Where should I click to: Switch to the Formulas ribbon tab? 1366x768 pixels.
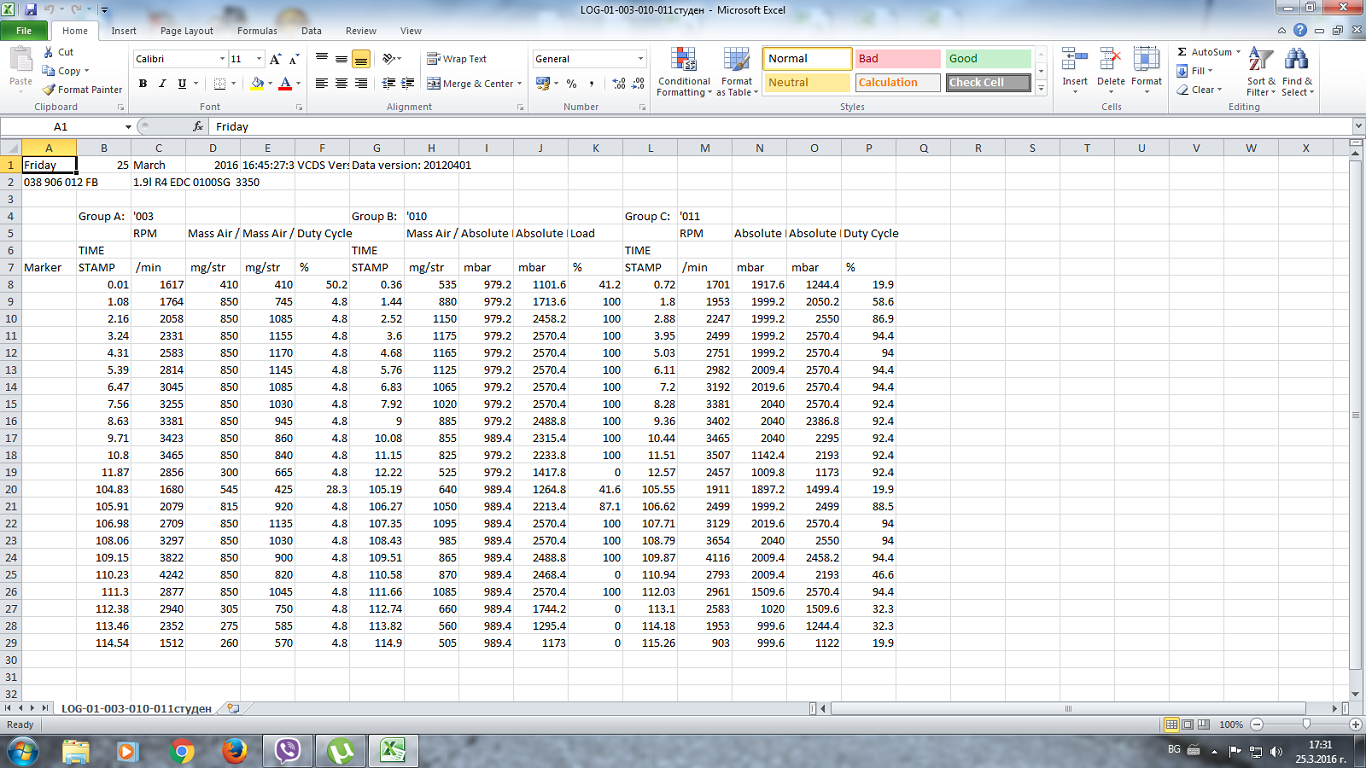(257, 31)
